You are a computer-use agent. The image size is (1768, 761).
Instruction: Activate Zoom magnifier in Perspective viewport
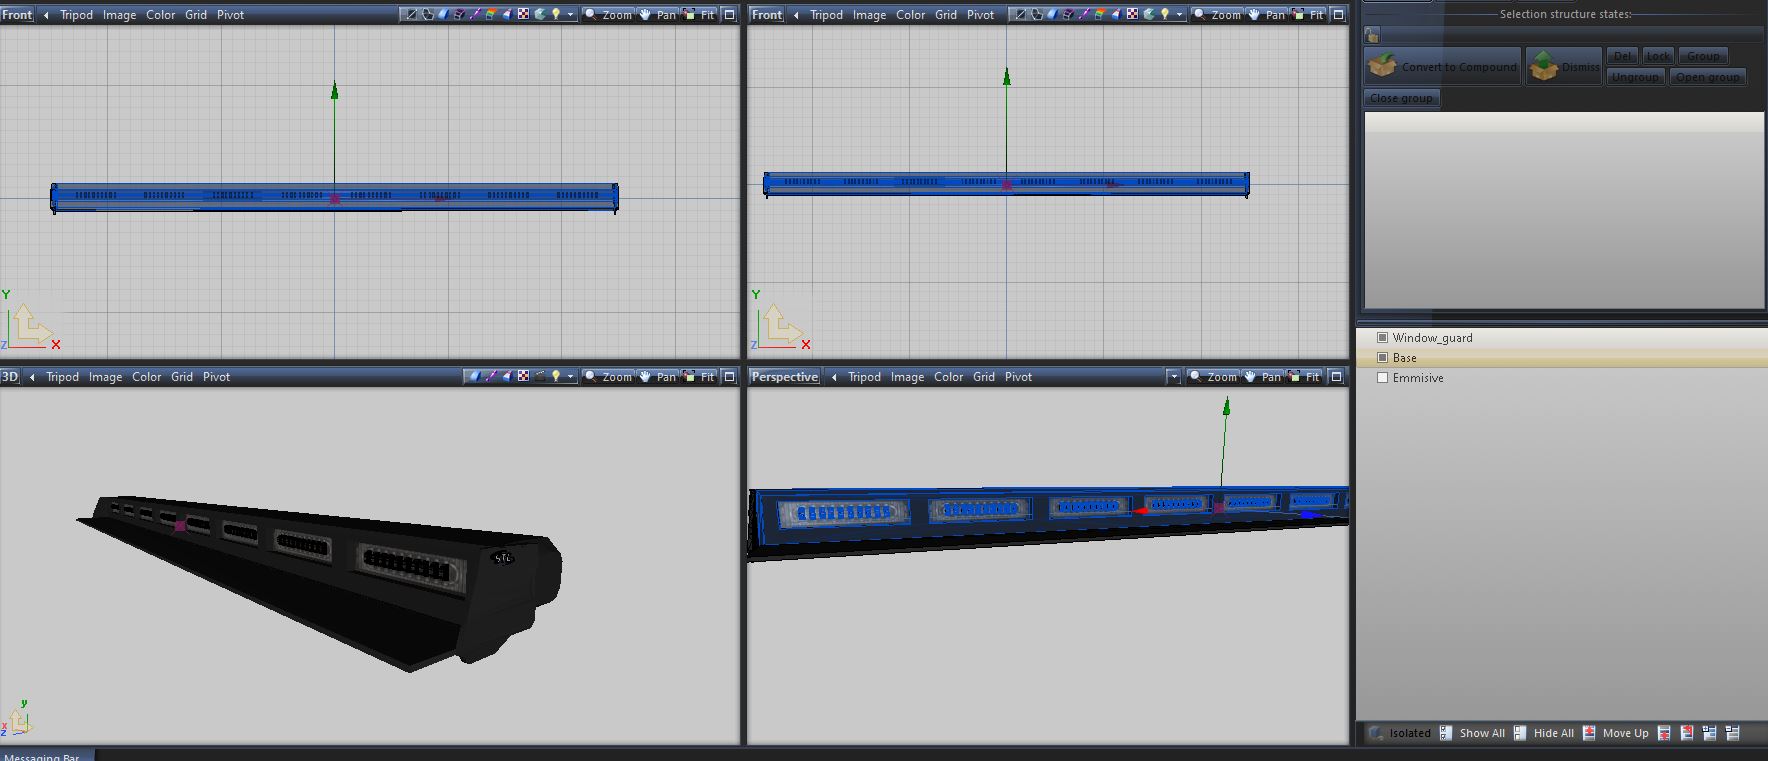click(1212, 377)
